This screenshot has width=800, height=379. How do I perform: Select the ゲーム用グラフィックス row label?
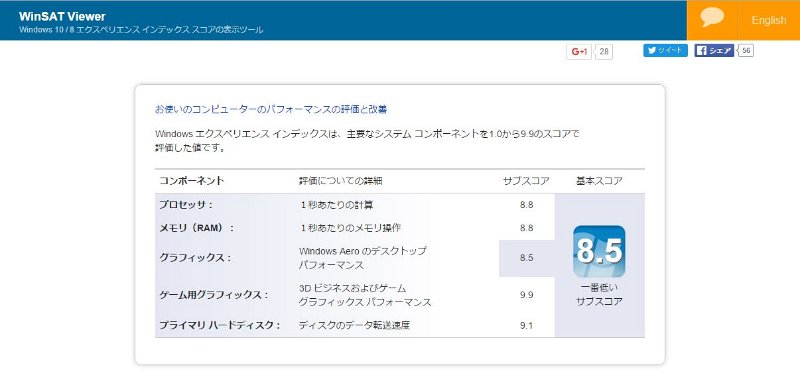(x=214, y=295)
